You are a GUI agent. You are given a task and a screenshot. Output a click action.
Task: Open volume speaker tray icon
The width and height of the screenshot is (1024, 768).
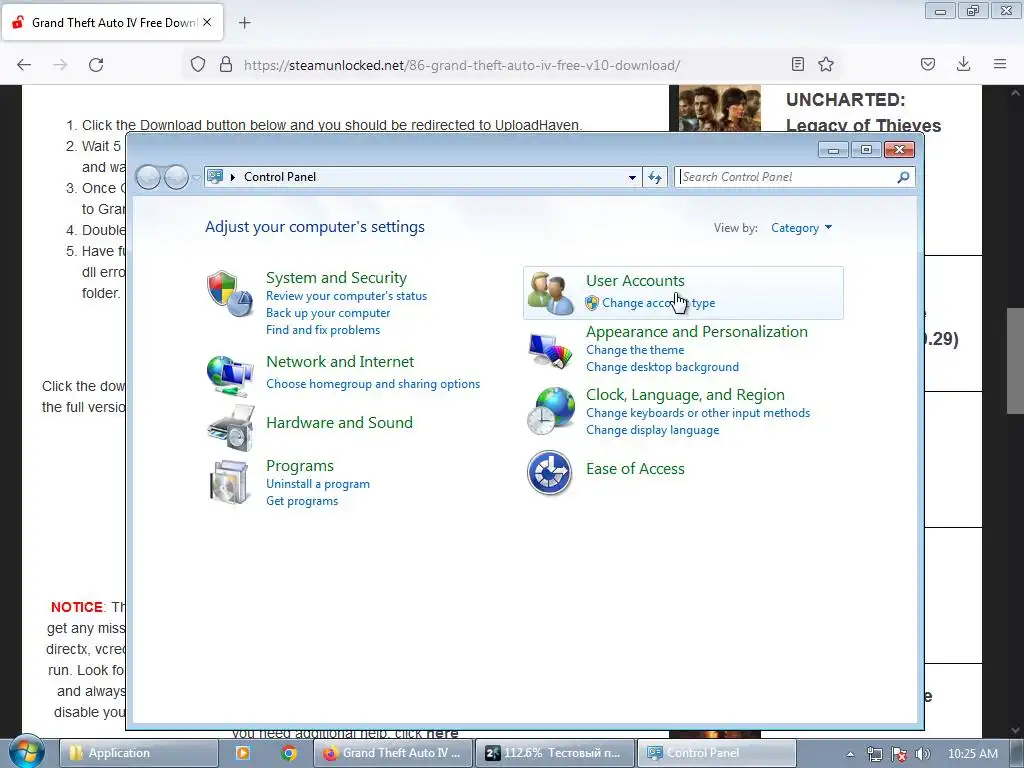923,754
